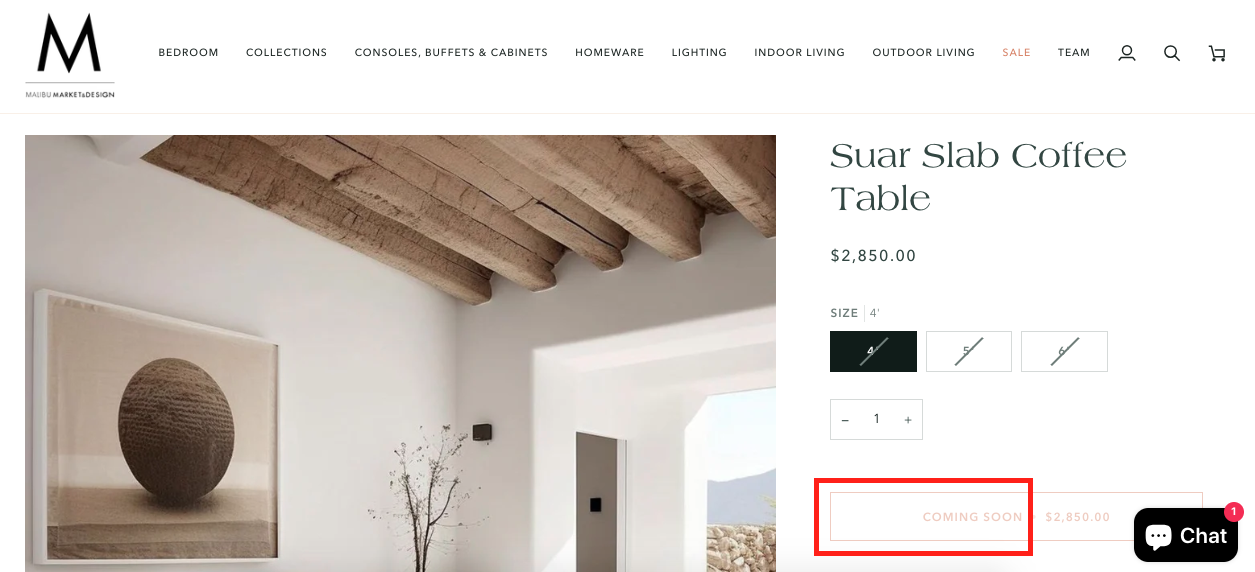
Task: Decrease quantity with minus button
Action: click(845, 420)
